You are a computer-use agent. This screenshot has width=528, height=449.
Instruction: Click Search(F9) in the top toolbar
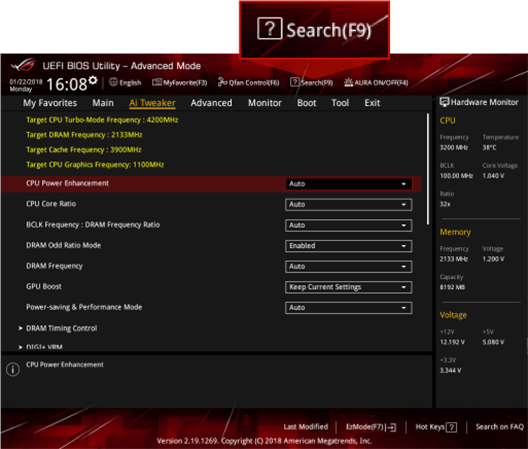point(311,83)
